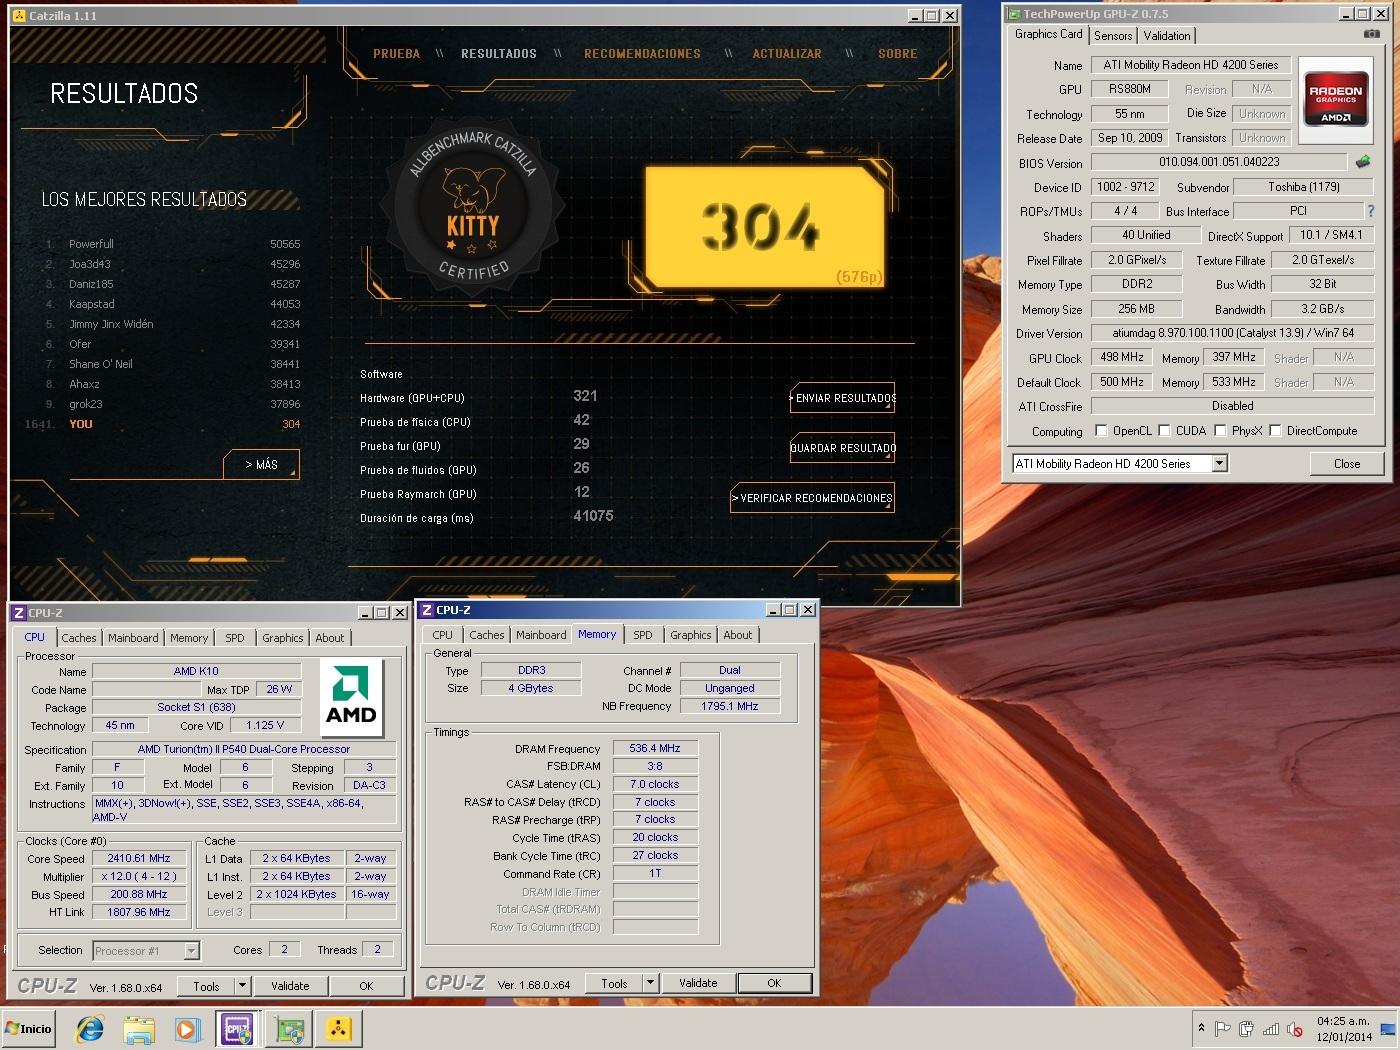Select the YOU row in results list

tap(163, 424)
